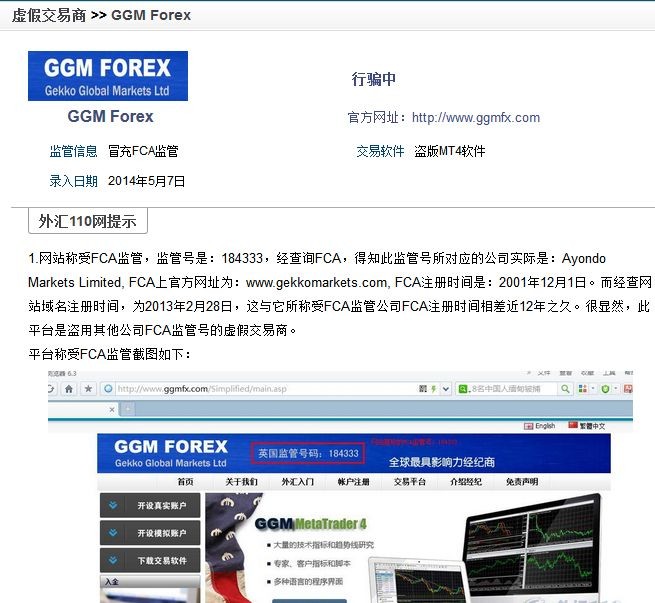Click the star favorites icon in embedded browser
The image size is (655, 603).
click(88, 389)
